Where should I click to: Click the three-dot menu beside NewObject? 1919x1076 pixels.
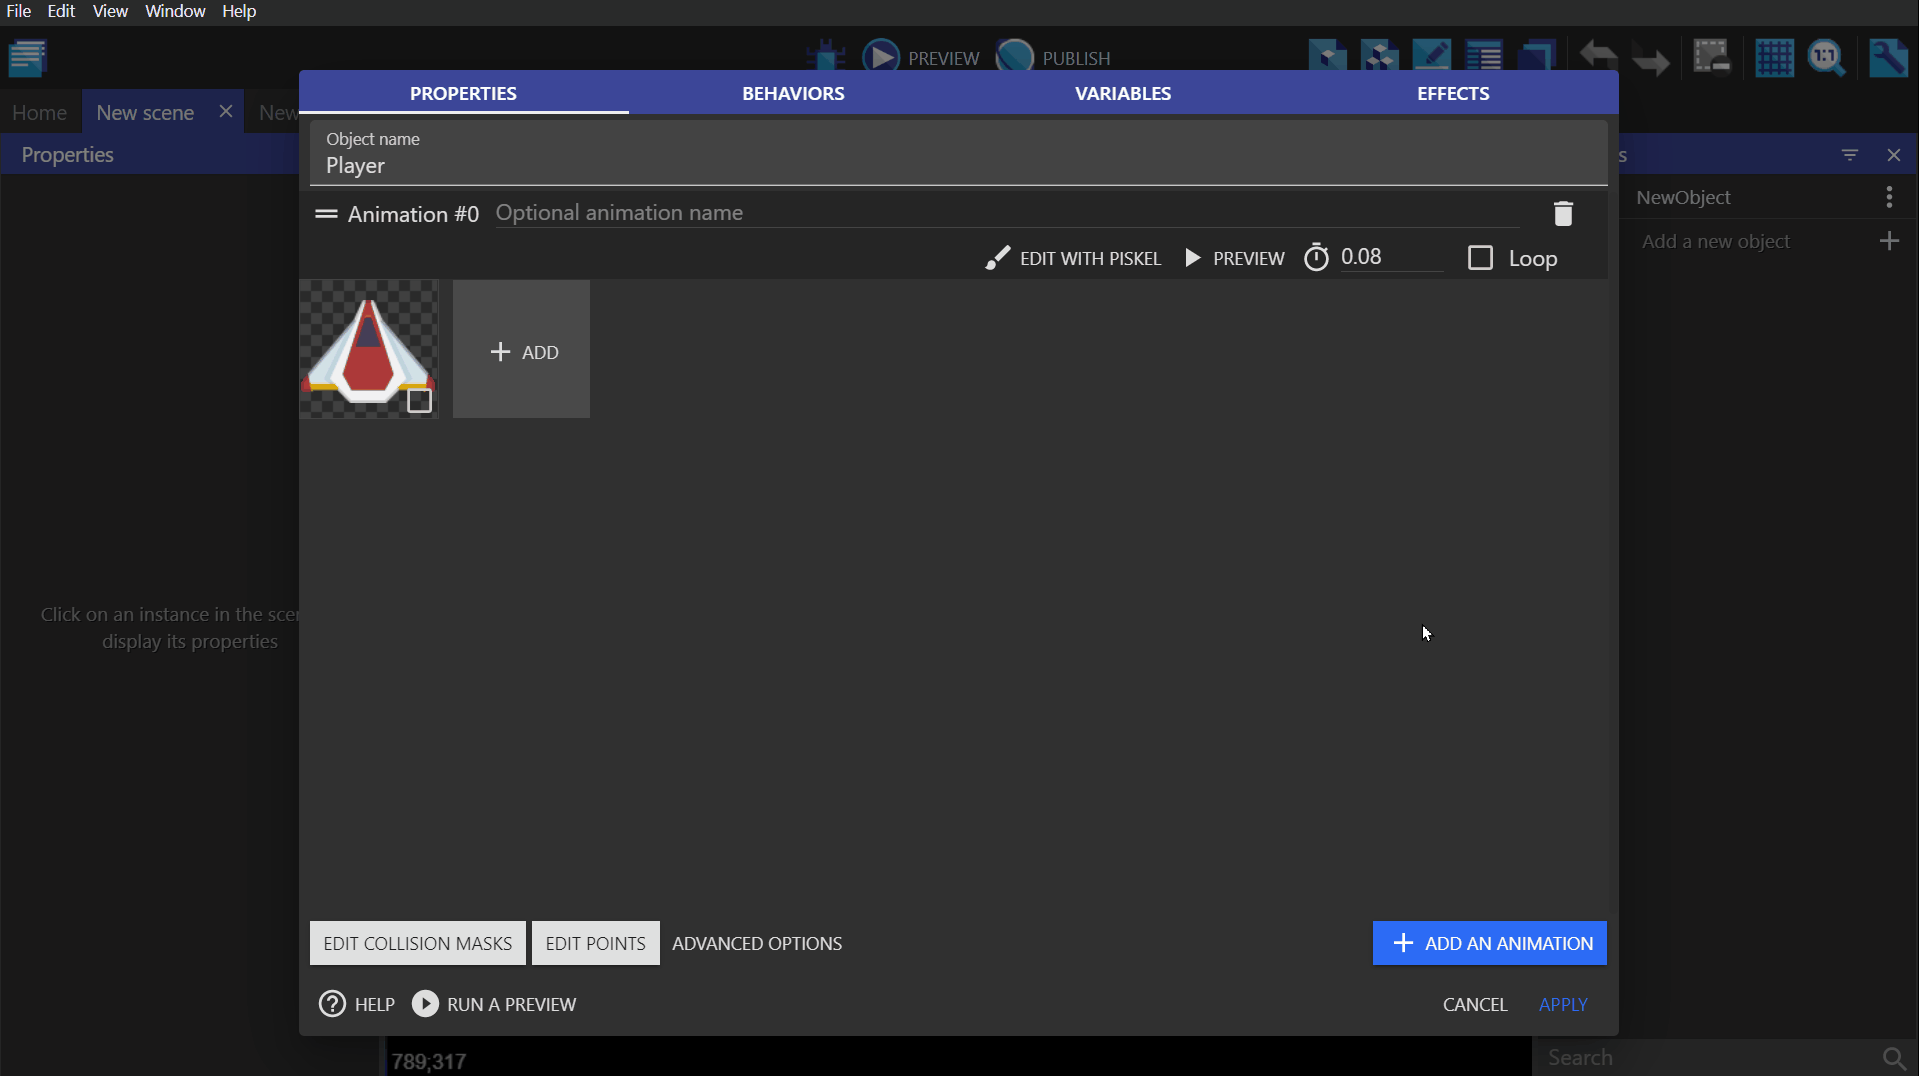[x=1889, y=197]
